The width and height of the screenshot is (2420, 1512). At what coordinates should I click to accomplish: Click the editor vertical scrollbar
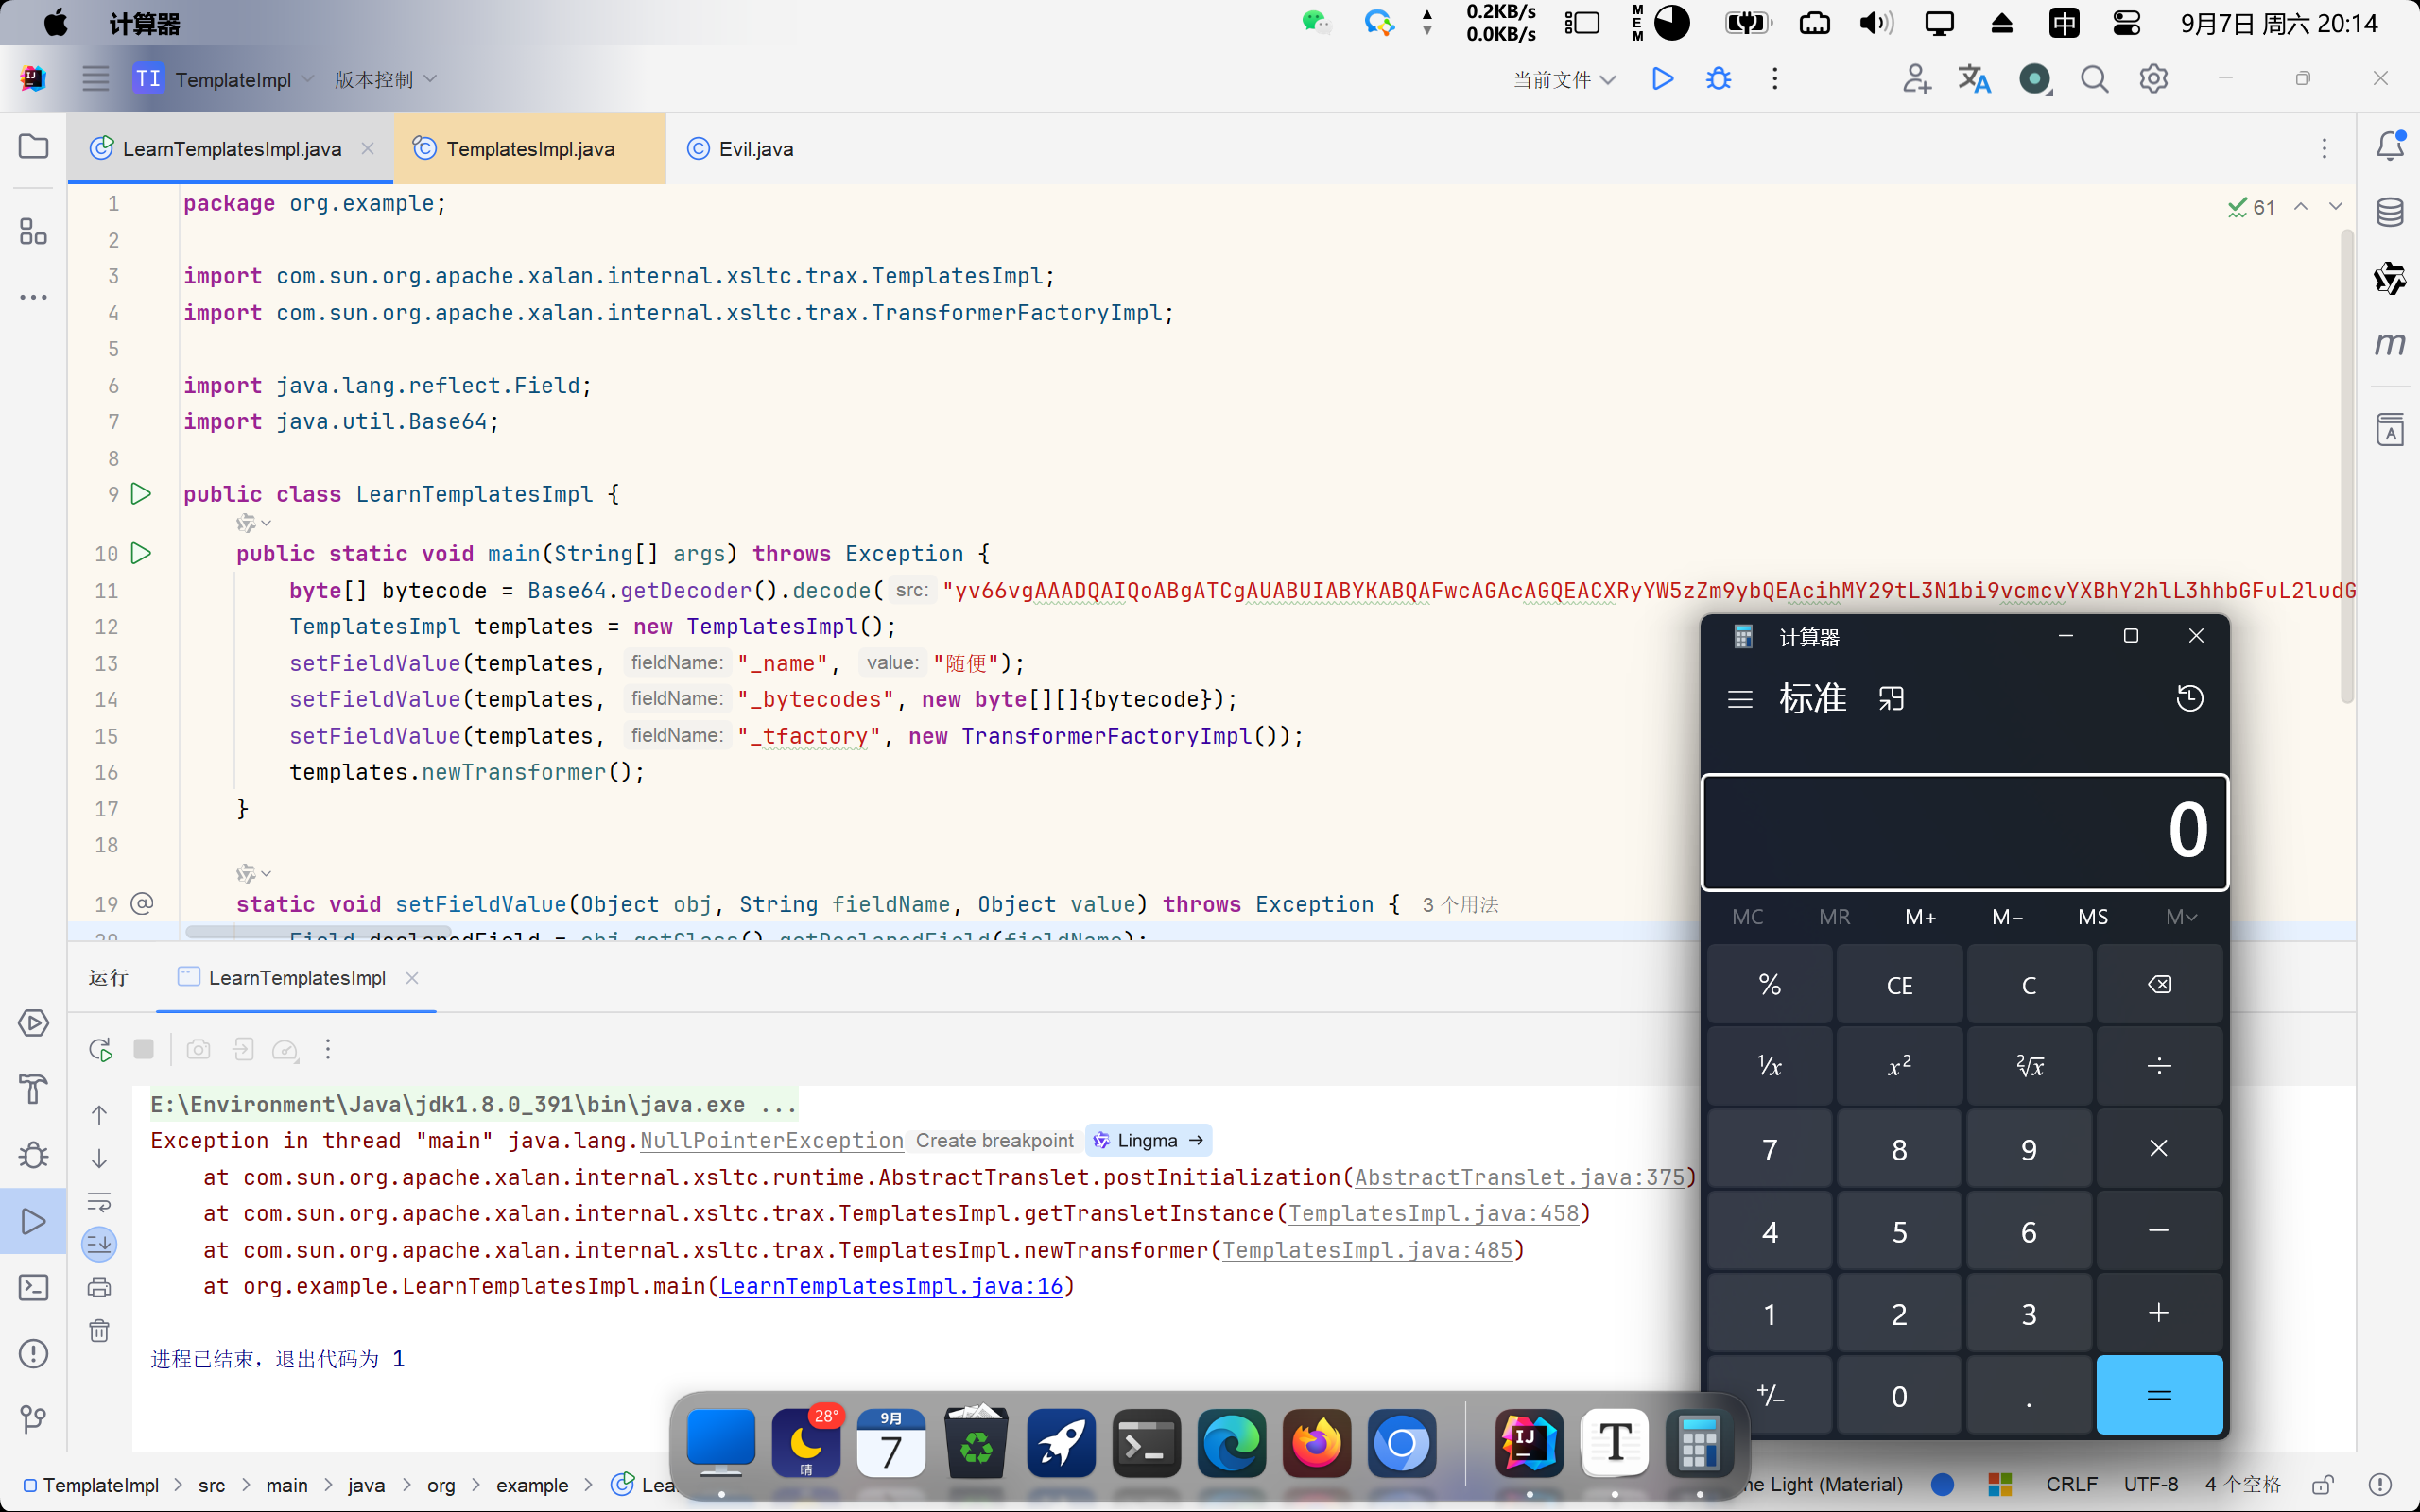(x=2346, y=465)
